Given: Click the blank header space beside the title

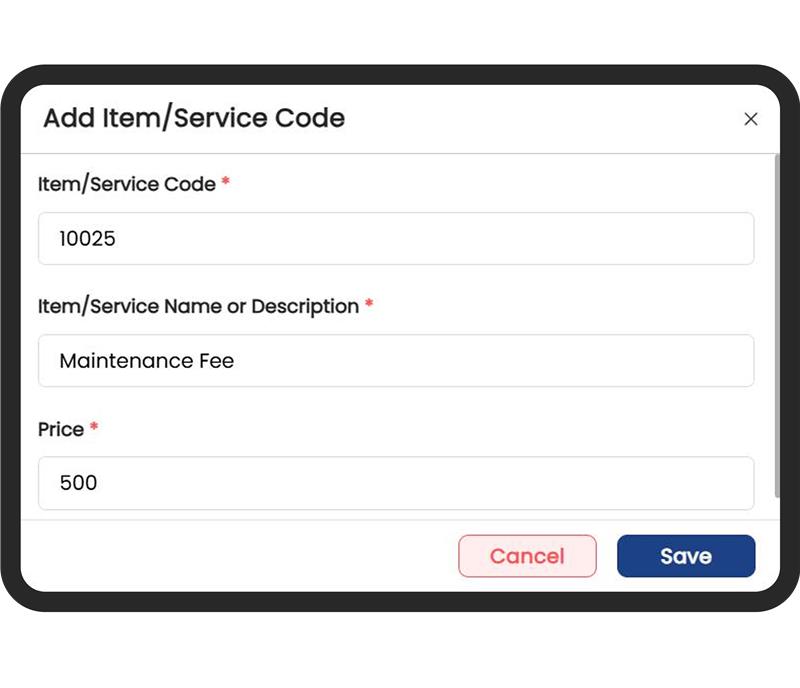Looking at the screenshot, I should pos(540,119).
